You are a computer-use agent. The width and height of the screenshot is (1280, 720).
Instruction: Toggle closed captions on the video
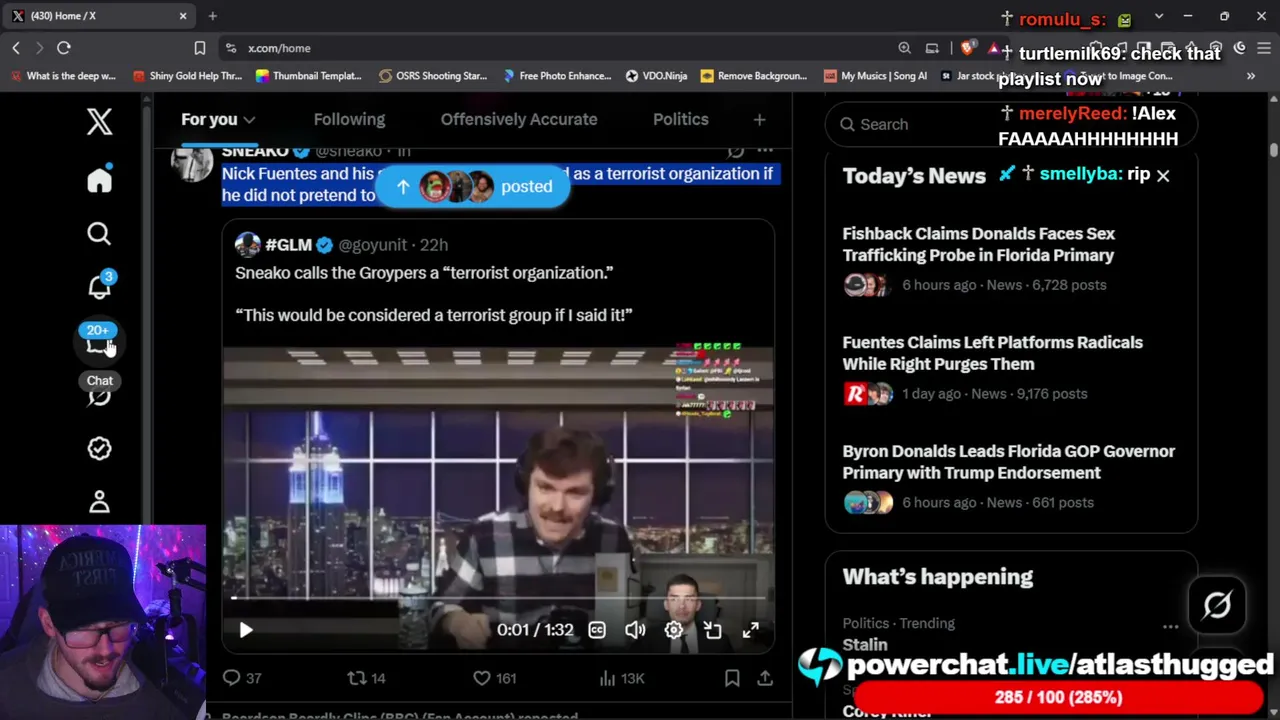[x=597, y=630]
